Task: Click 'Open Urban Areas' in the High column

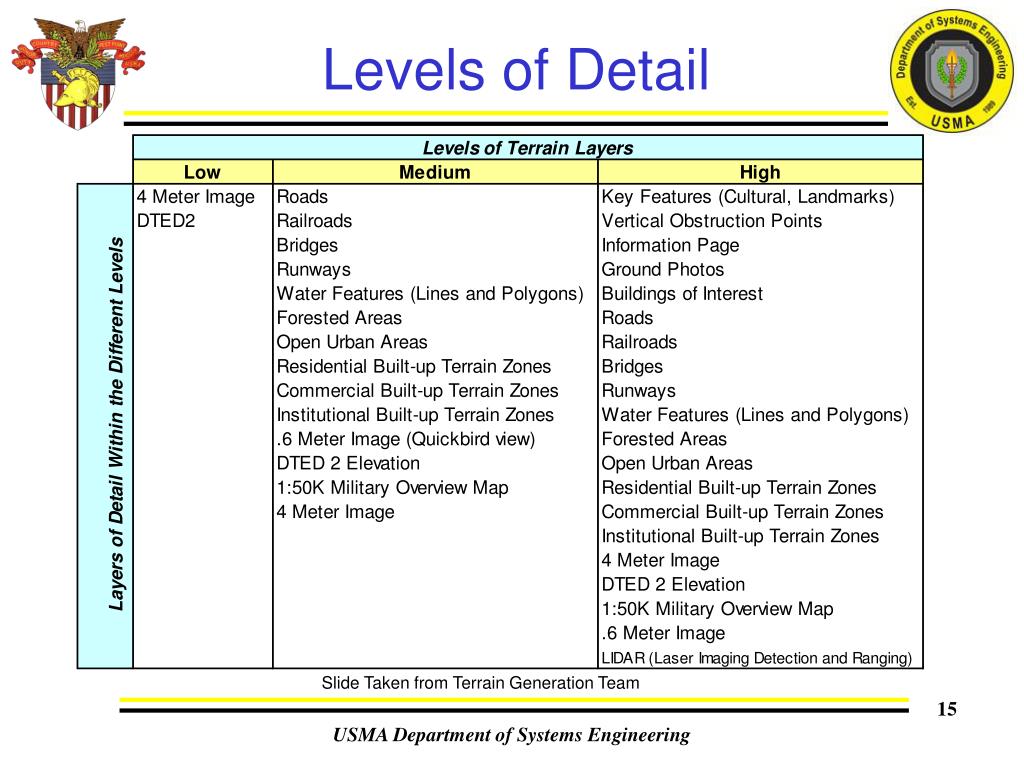Action: 677,464
